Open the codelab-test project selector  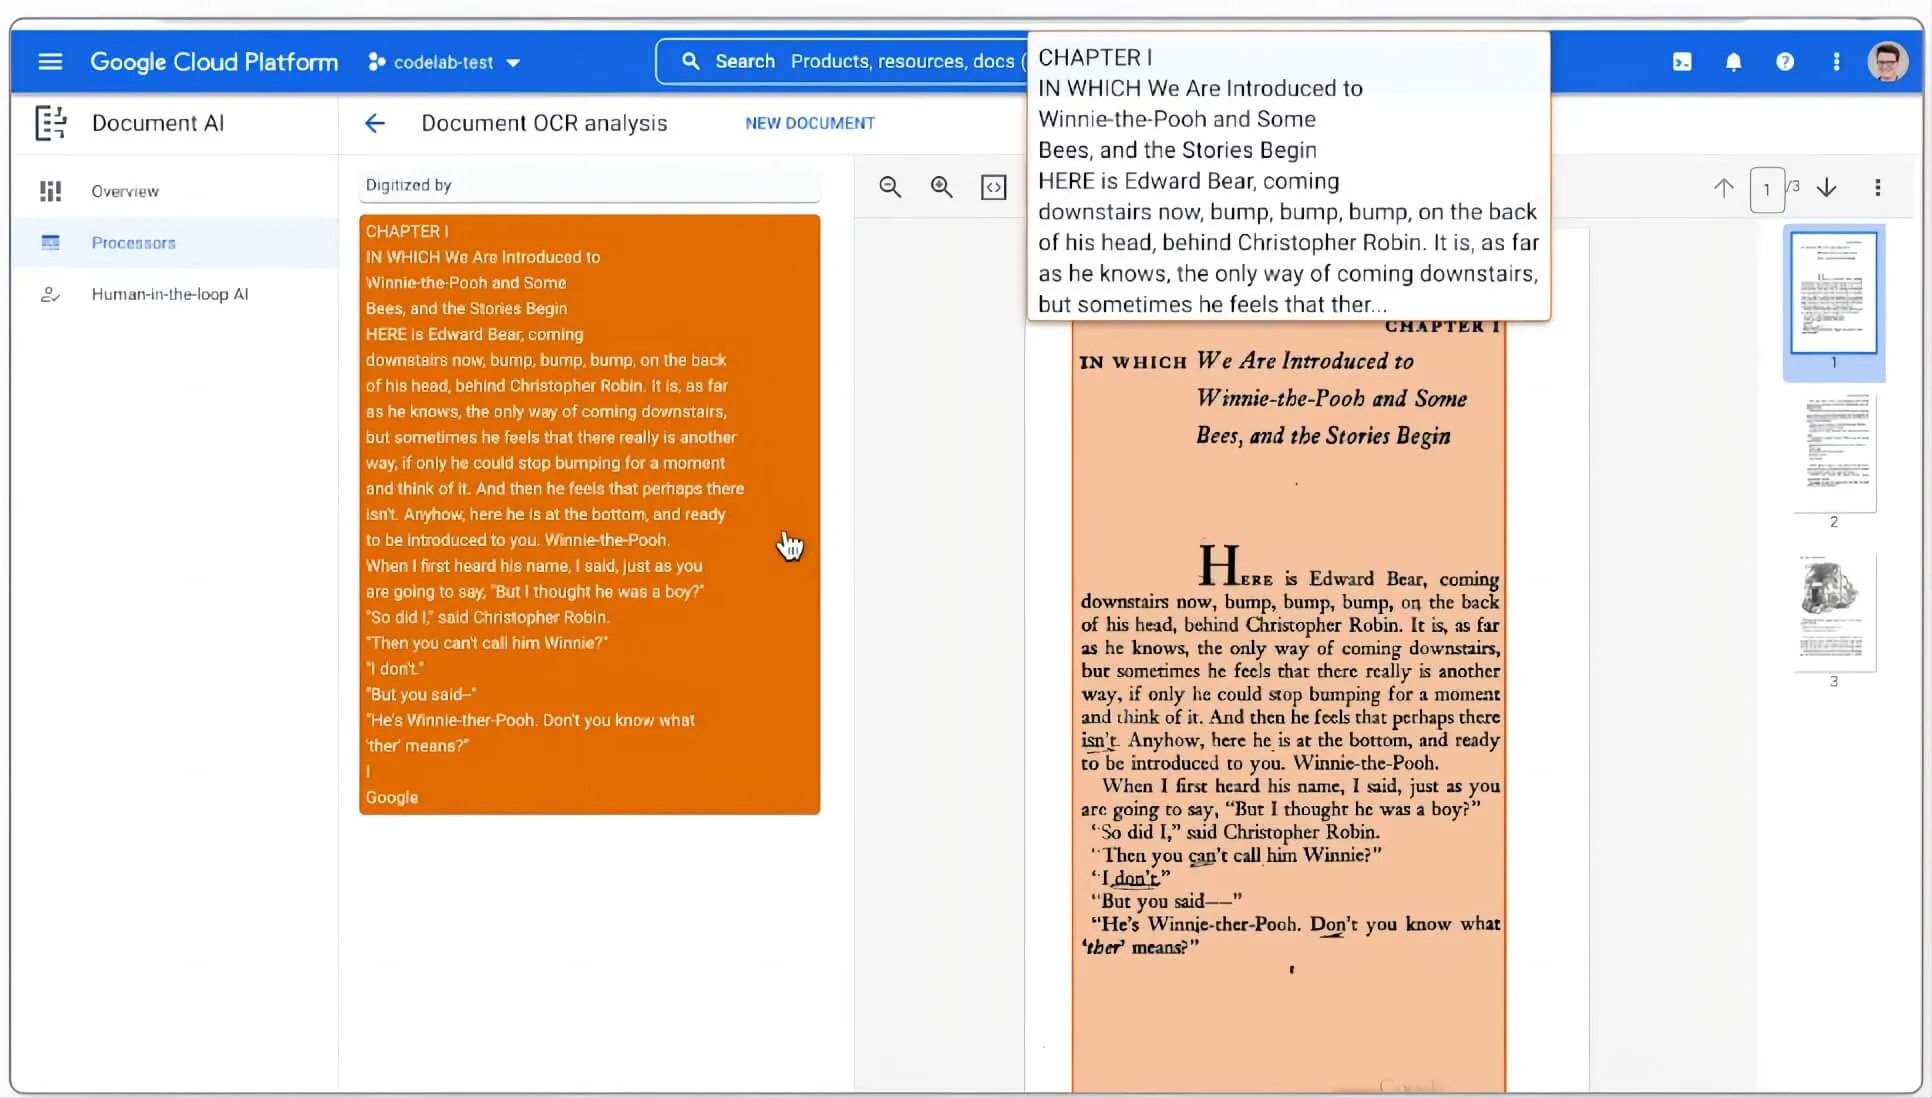444,62
